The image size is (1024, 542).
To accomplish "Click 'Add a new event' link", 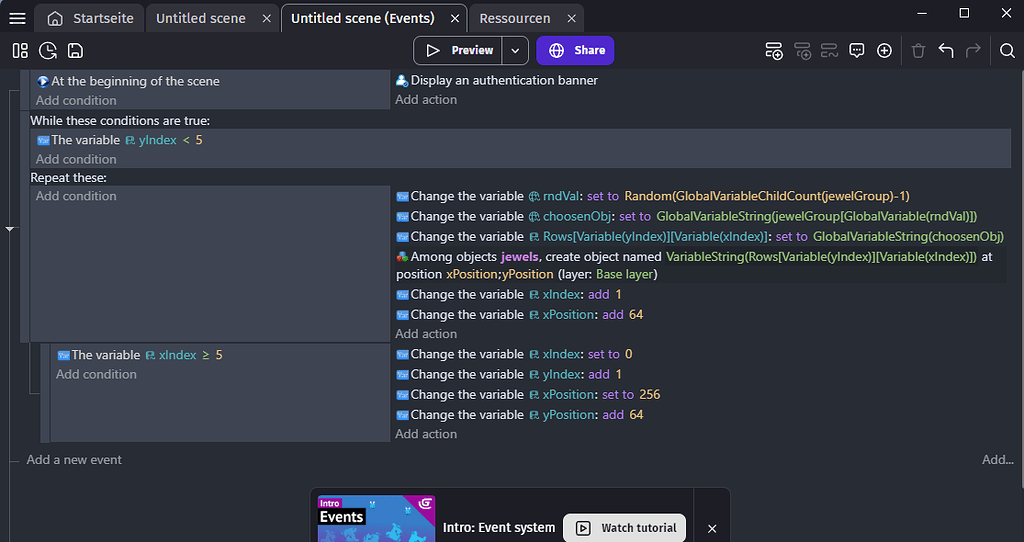I will tap(74, 460).
